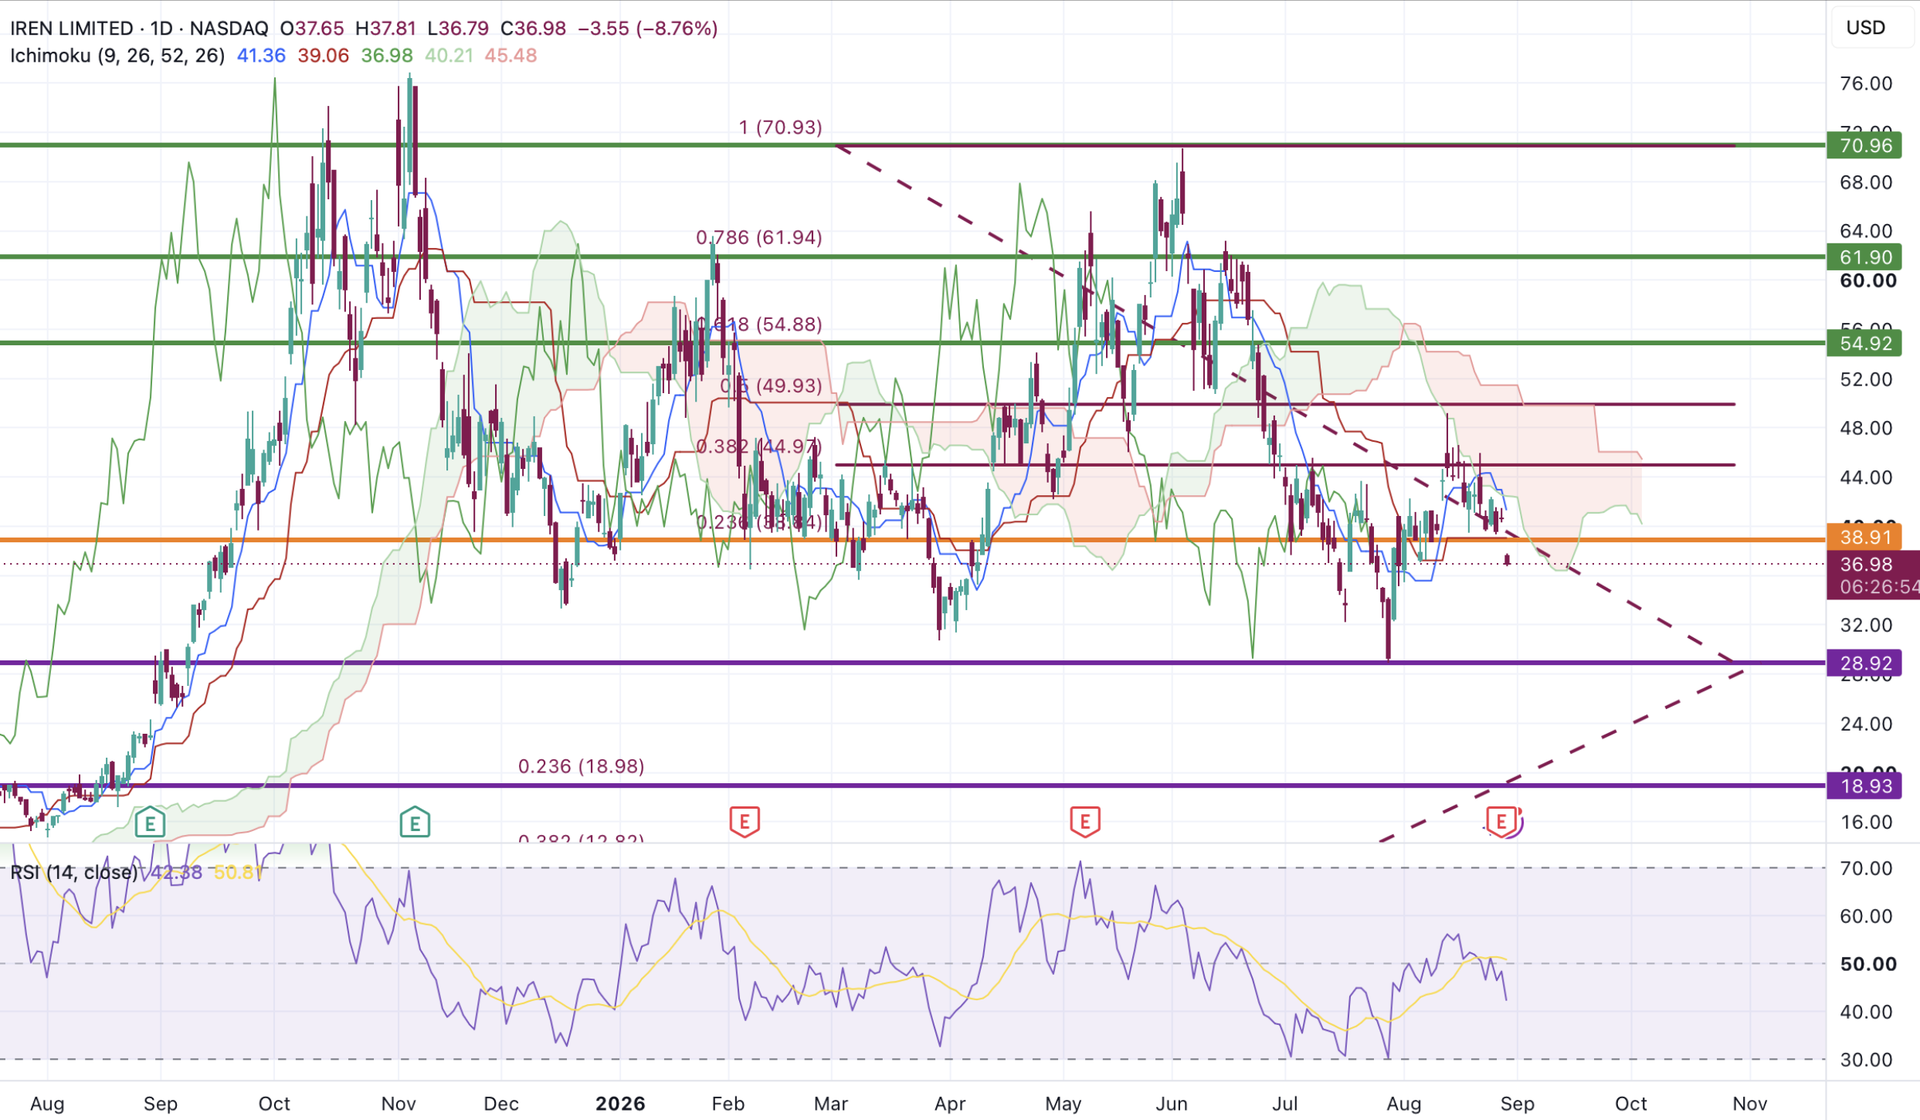The width and height of the screenshot is (1920, 1120).
Task: Click the 70.96 green price label
Action: pyautogui.click(x=1865, y=146)
